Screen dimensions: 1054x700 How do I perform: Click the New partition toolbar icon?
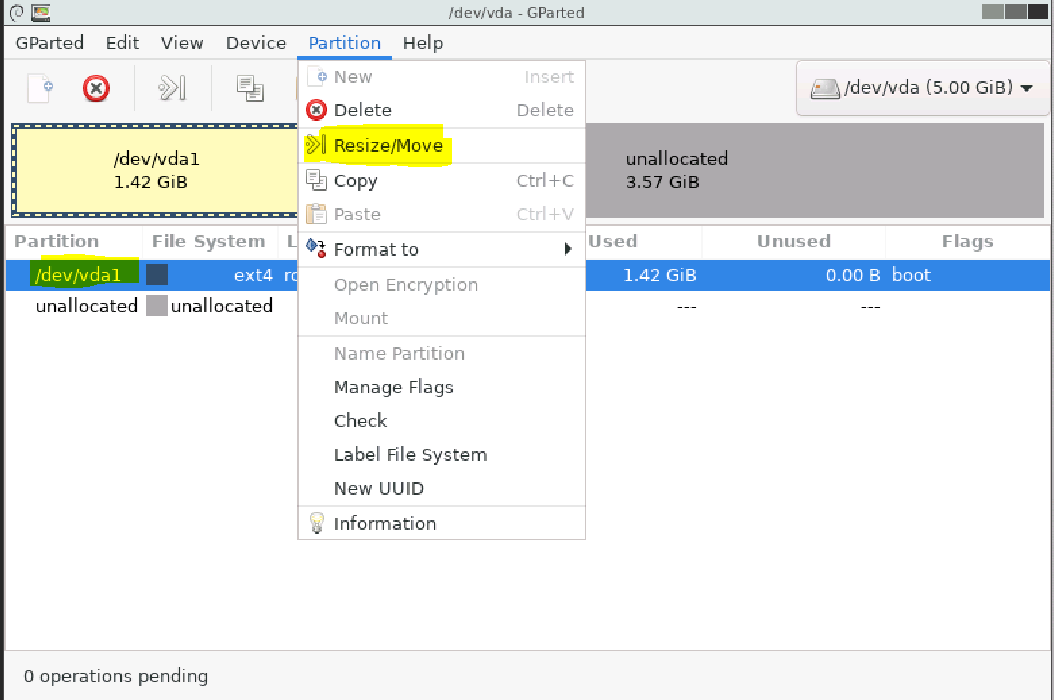(40, 88)
